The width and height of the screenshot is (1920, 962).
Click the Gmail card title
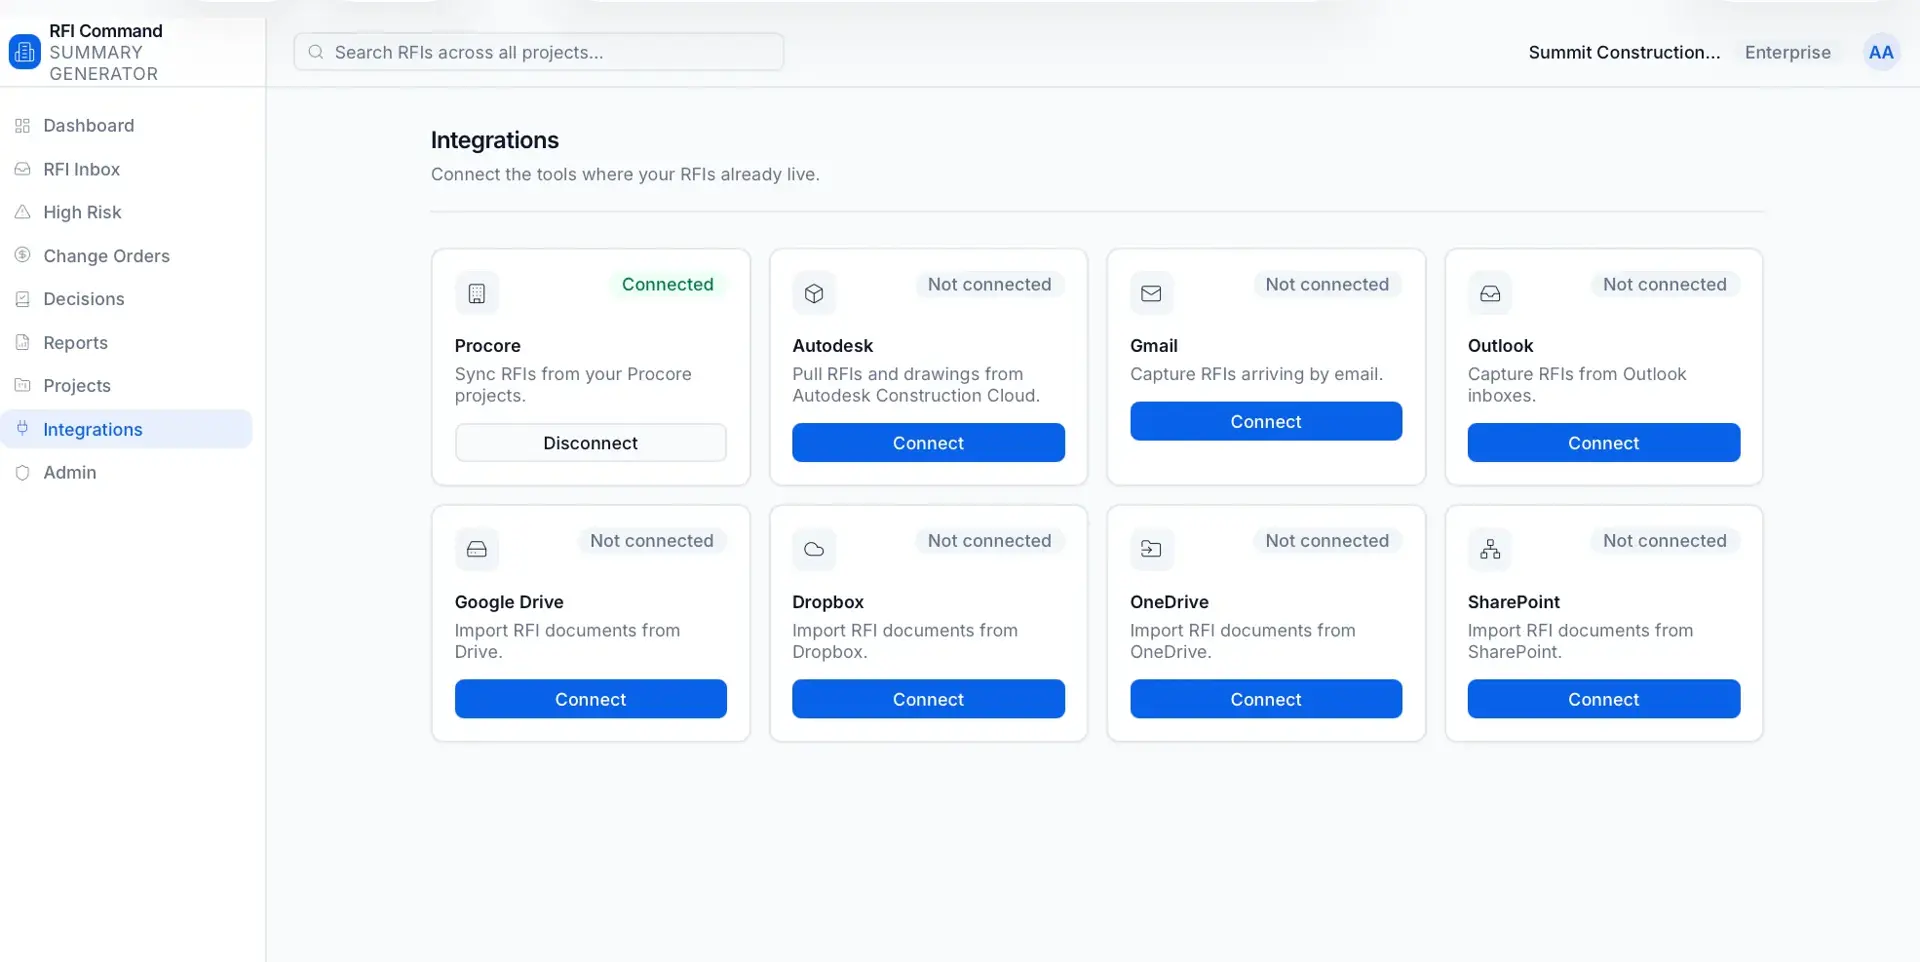[1153, 346]
